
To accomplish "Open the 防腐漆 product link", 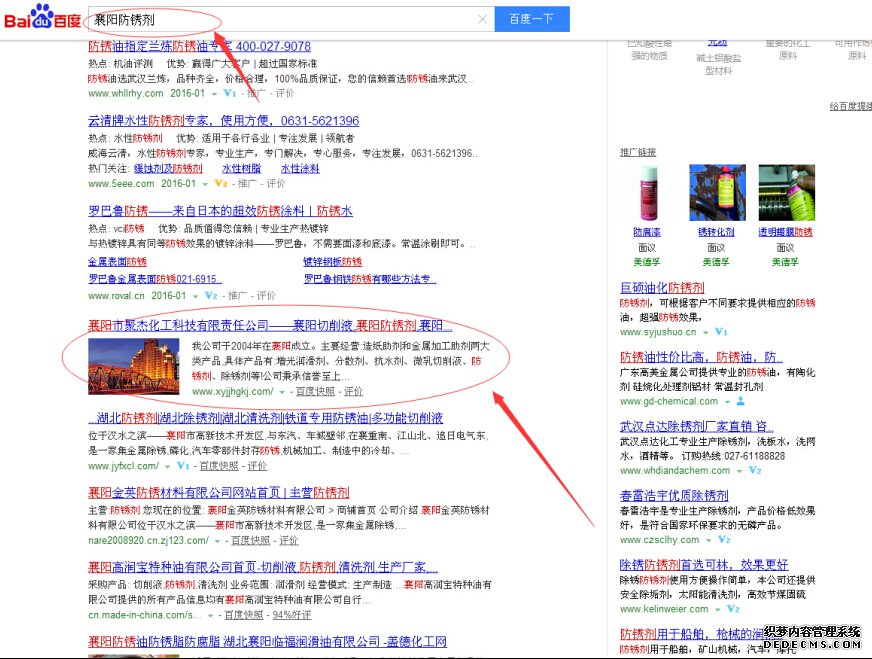I will (647, 232).
